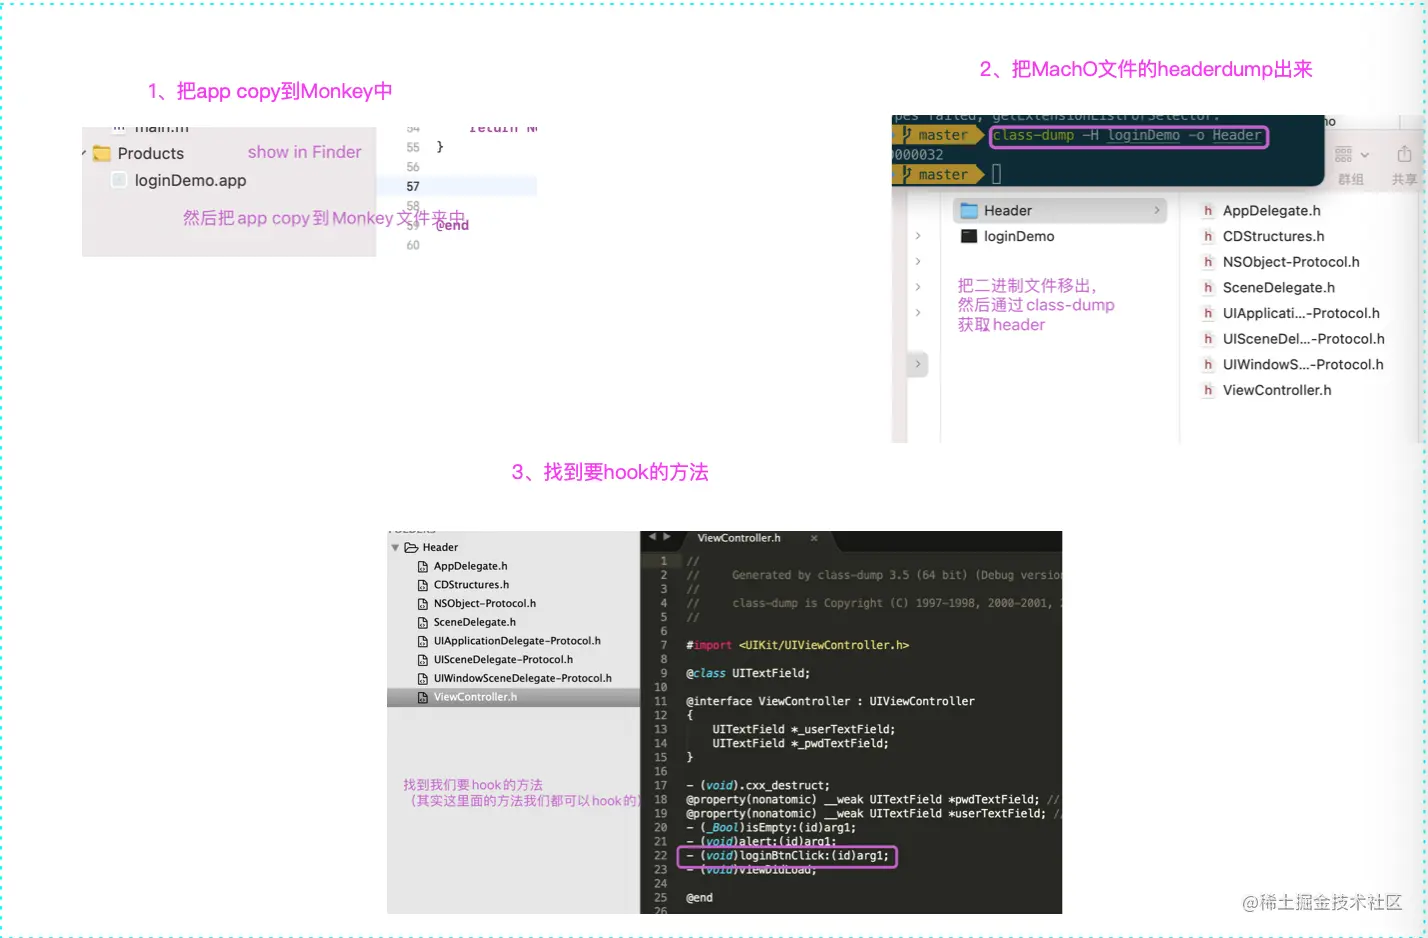Click the isEmpty: method line
This screenshot has height=938, width=1428.
pos(771,827)
